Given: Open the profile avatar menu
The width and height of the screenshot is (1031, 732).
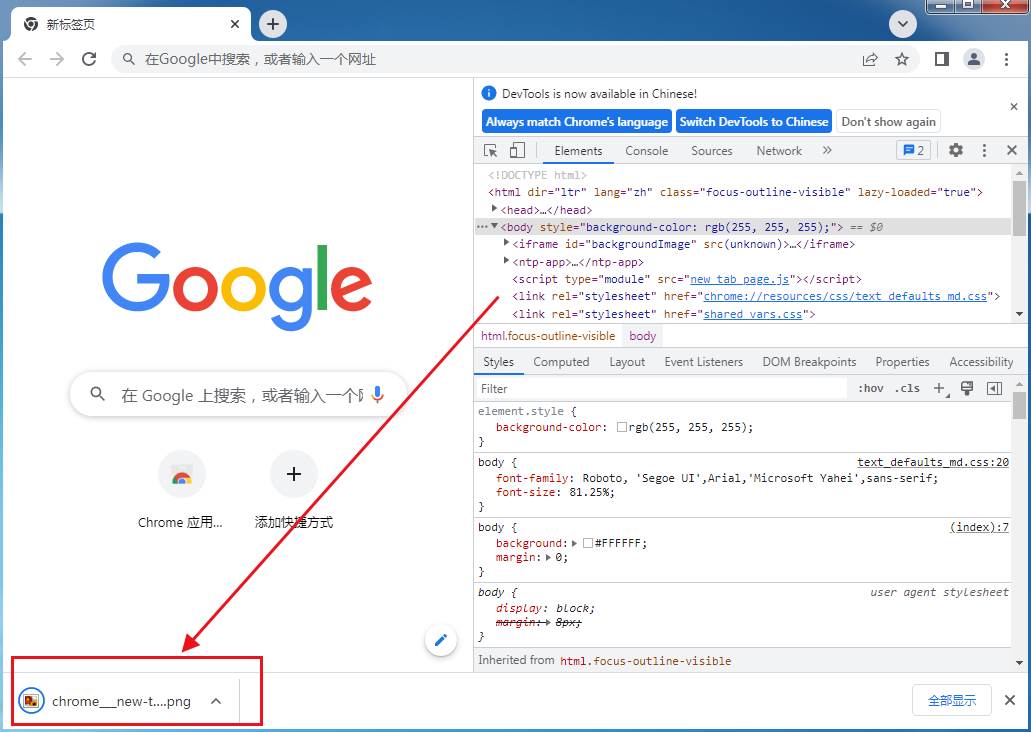Looking at the screenshot, I should click(974, 59).
